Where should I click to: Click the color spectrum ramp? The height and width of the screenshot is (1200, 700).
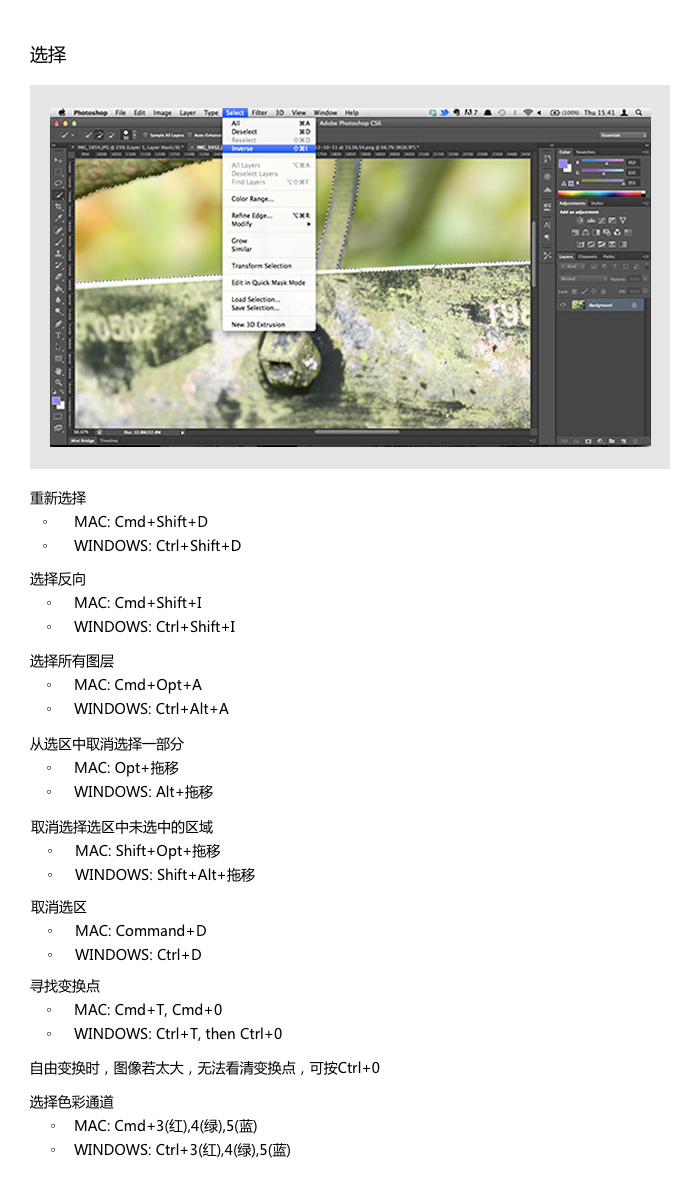click(601, 193)
